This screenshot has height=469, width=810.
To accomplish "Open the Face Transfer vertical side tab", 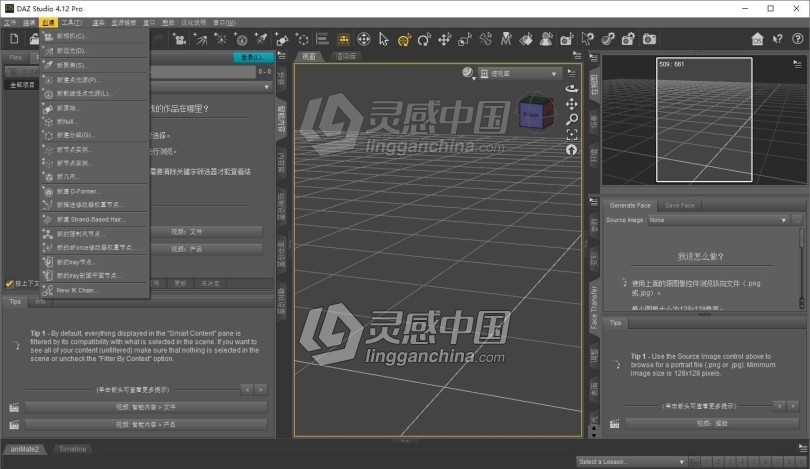I will coord(594,307).
